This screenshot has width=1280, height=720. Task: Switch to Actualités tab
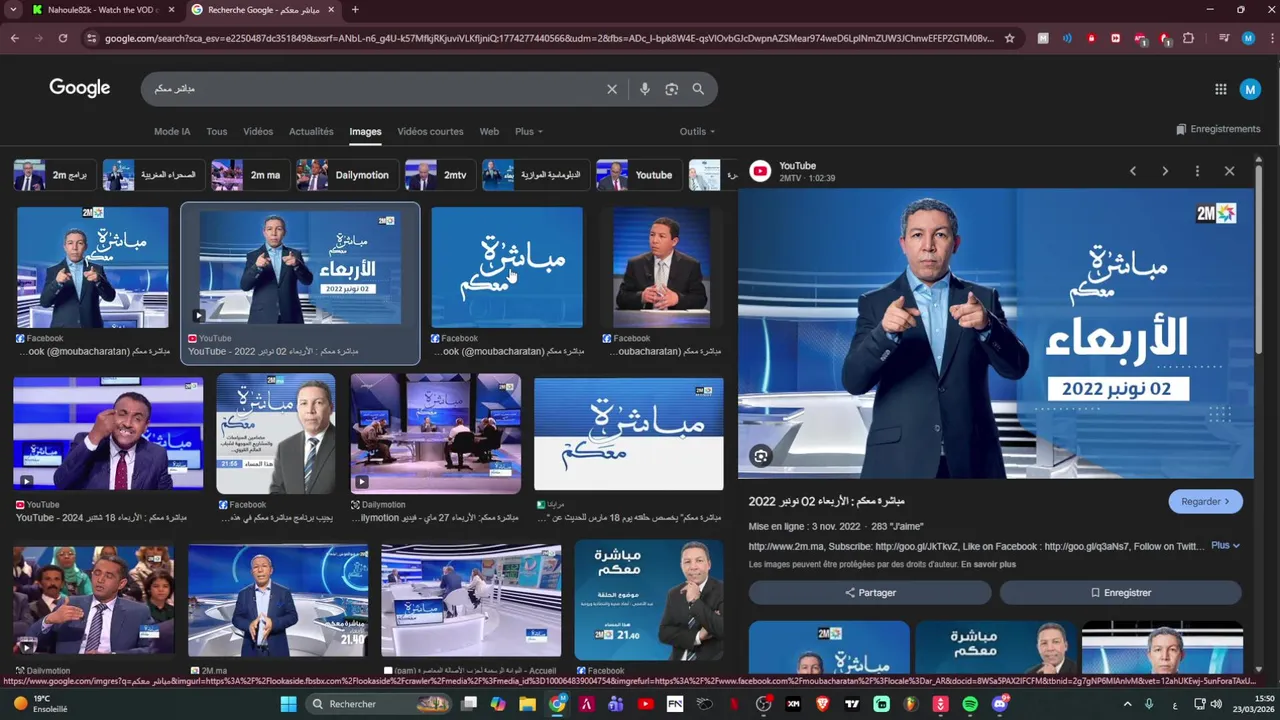311,131
